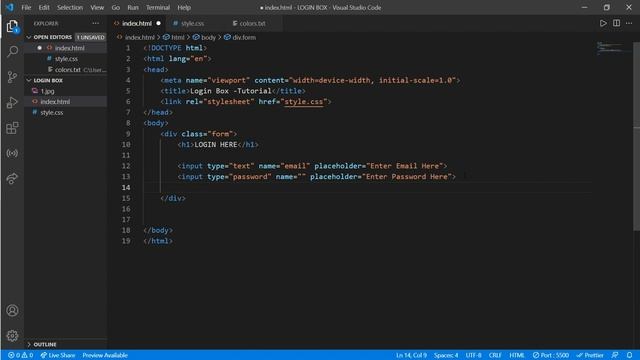
Task: Change the CRLF end of line sequence
Action: pos(495,355)
